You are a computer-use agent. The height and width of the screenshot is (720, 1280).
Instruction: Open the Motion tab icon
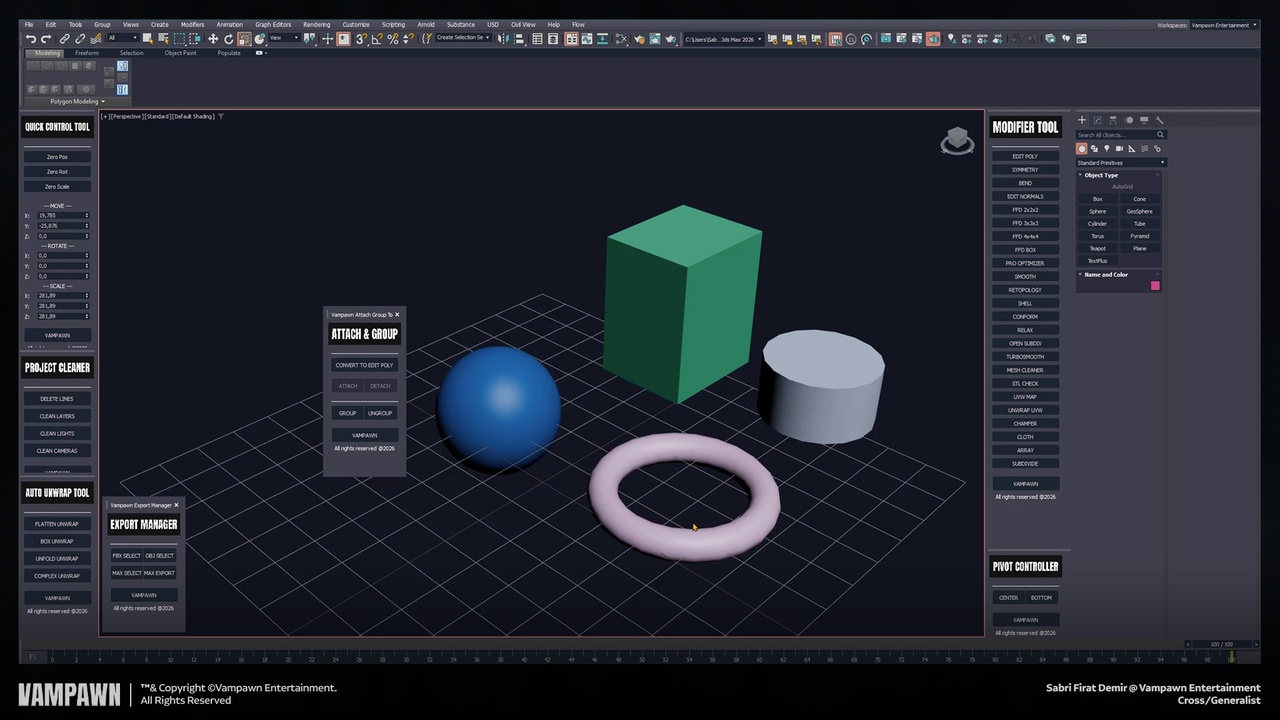coord(1129,120)
